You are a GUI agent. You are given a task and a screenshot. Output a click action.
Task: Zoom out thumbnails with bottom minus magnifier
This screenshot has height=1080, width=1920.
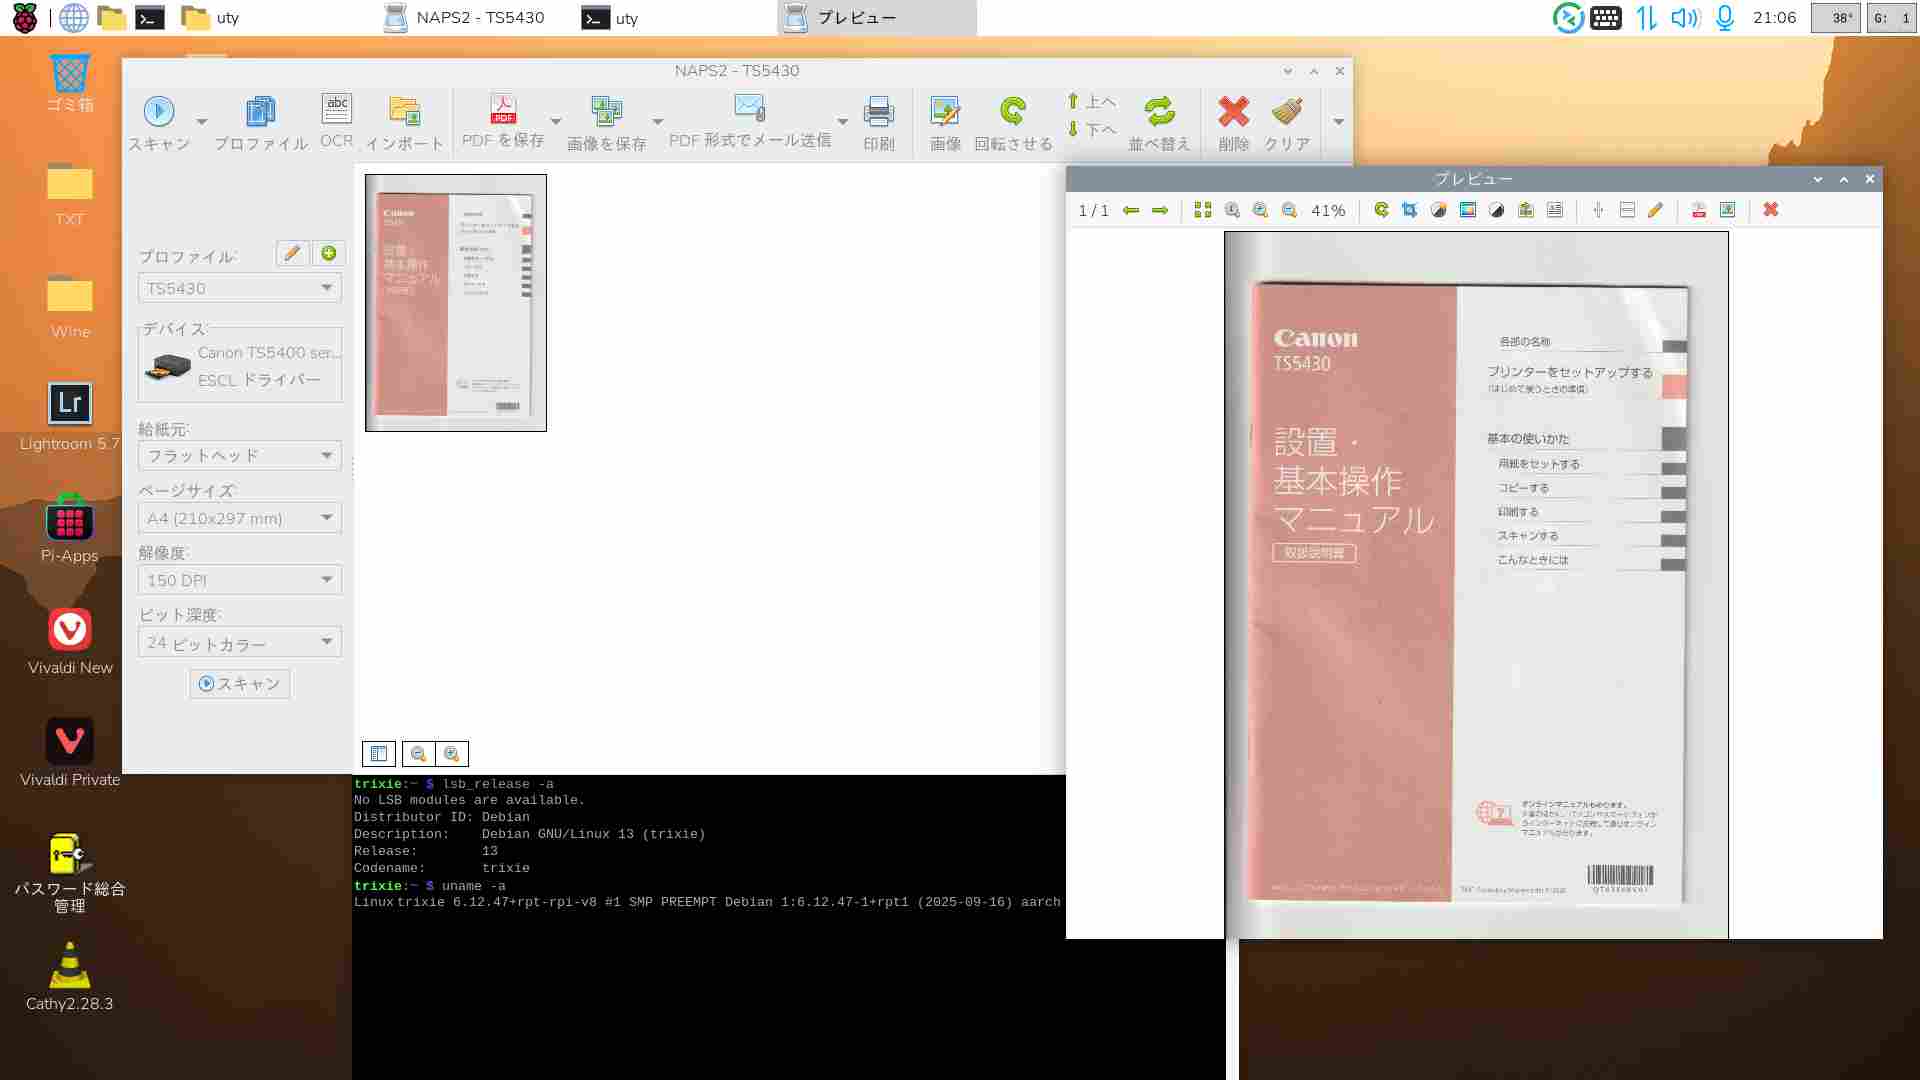(x=419, y=754)
